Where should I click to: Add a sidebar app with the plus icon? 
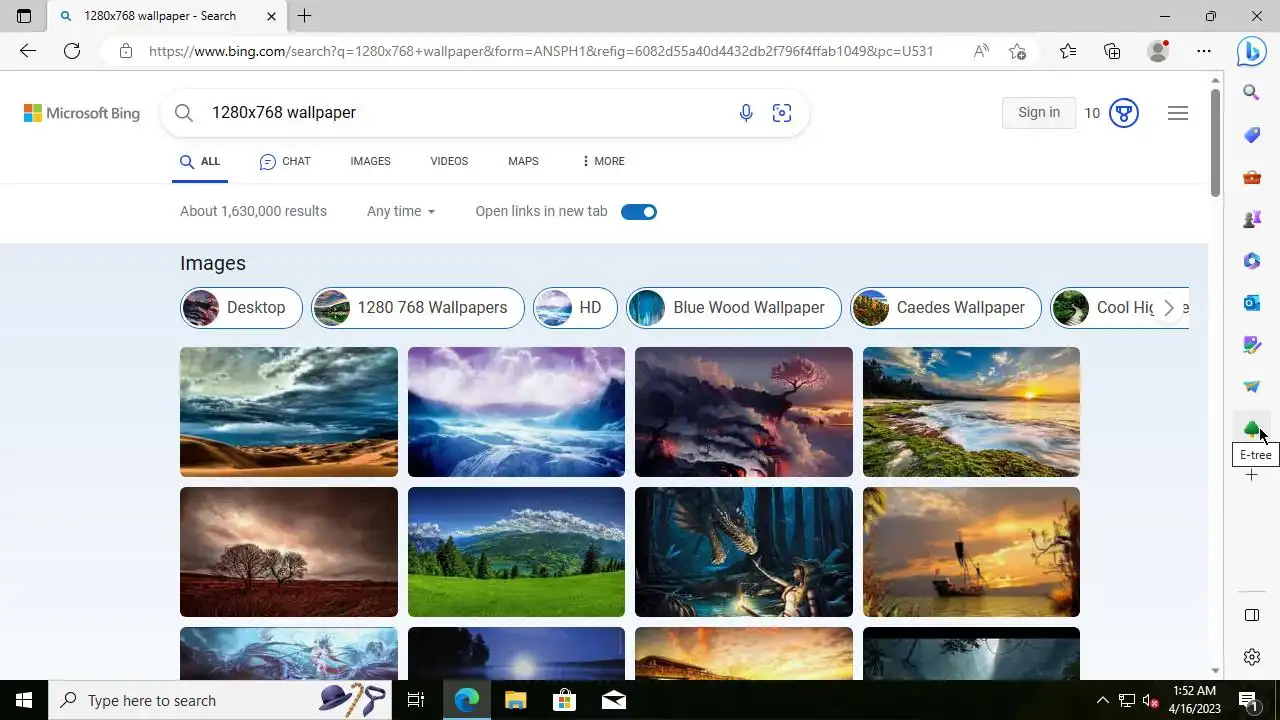tap(1251, 475)
